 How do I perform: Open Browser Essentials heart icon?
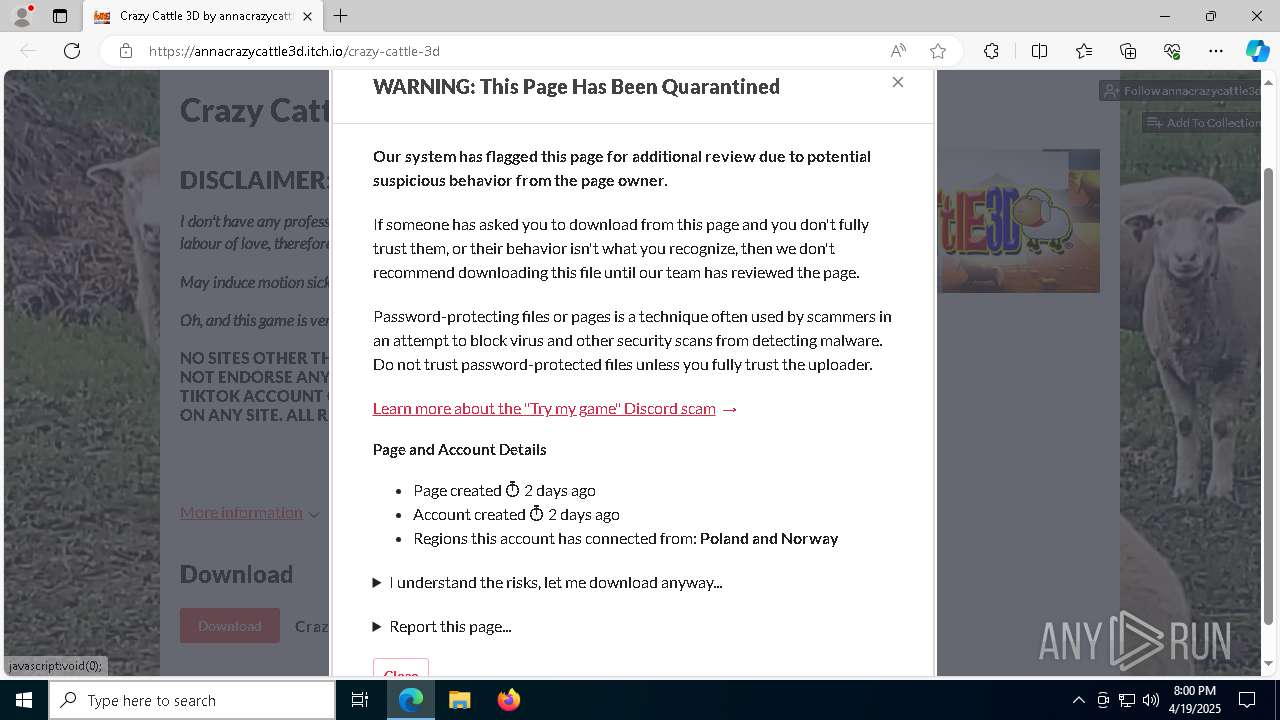[x=1172, y=51]
